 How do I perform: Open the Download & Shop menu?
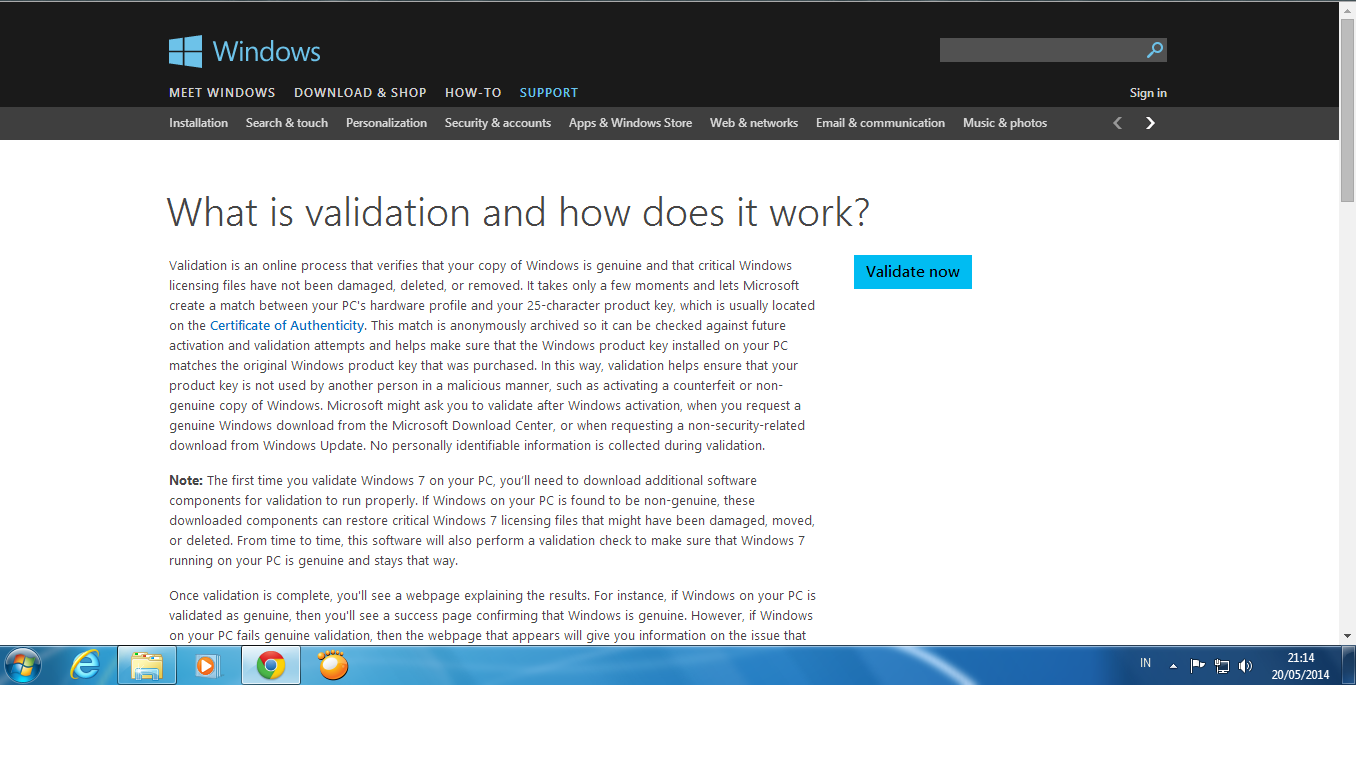tap(360, 93)
